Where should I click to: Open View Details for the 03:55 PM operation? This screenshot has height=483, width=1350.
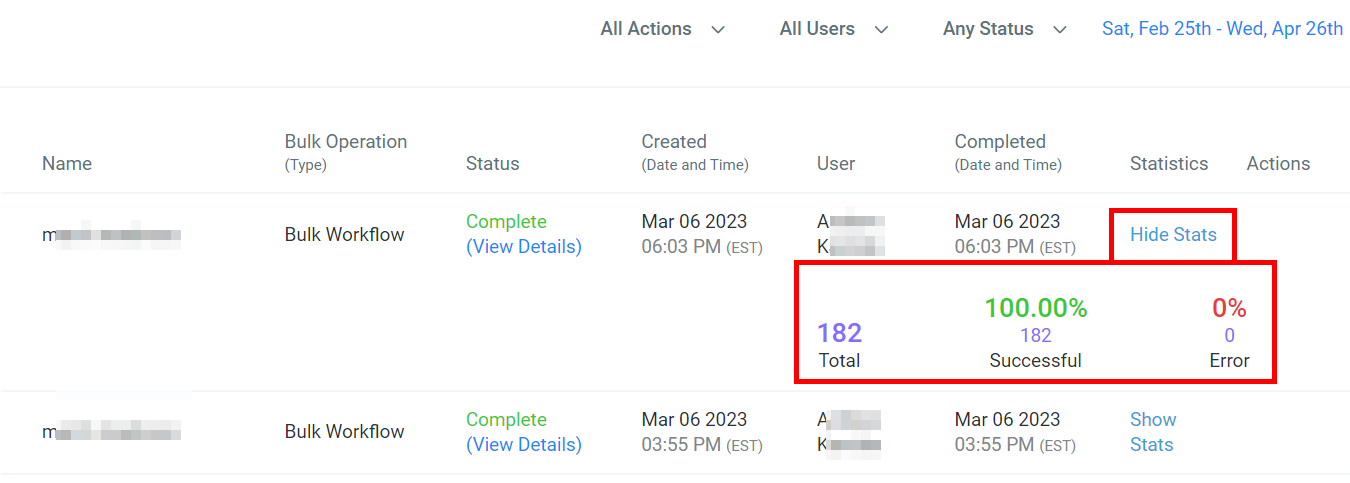[x=523, y=445]
